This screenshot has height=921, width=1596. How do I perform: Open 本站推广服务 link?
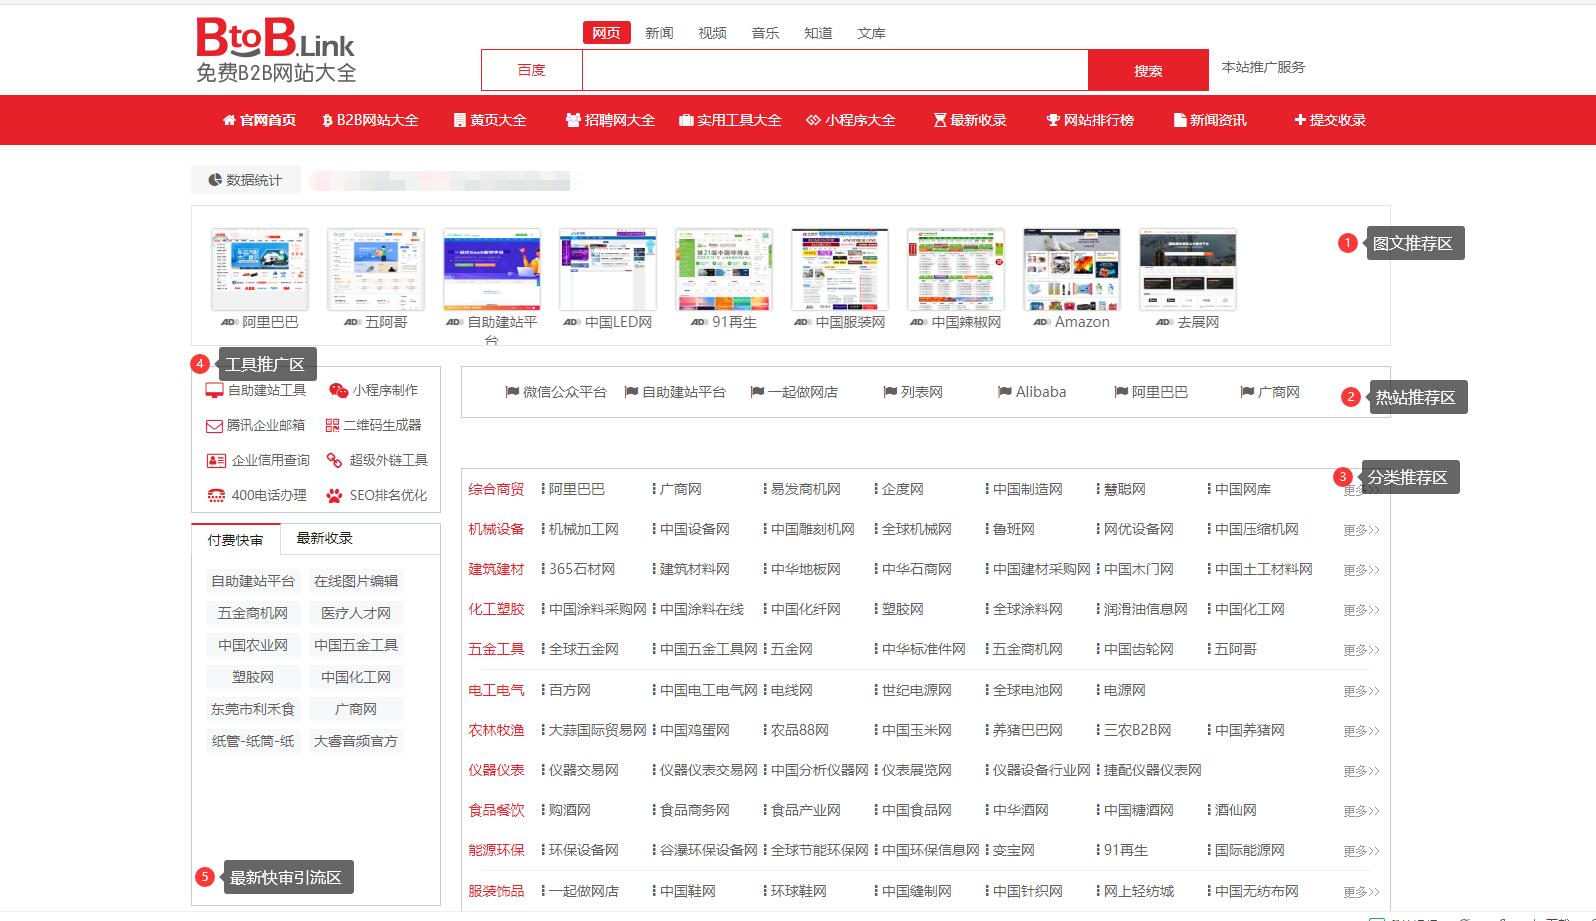tap(1263, 67)
